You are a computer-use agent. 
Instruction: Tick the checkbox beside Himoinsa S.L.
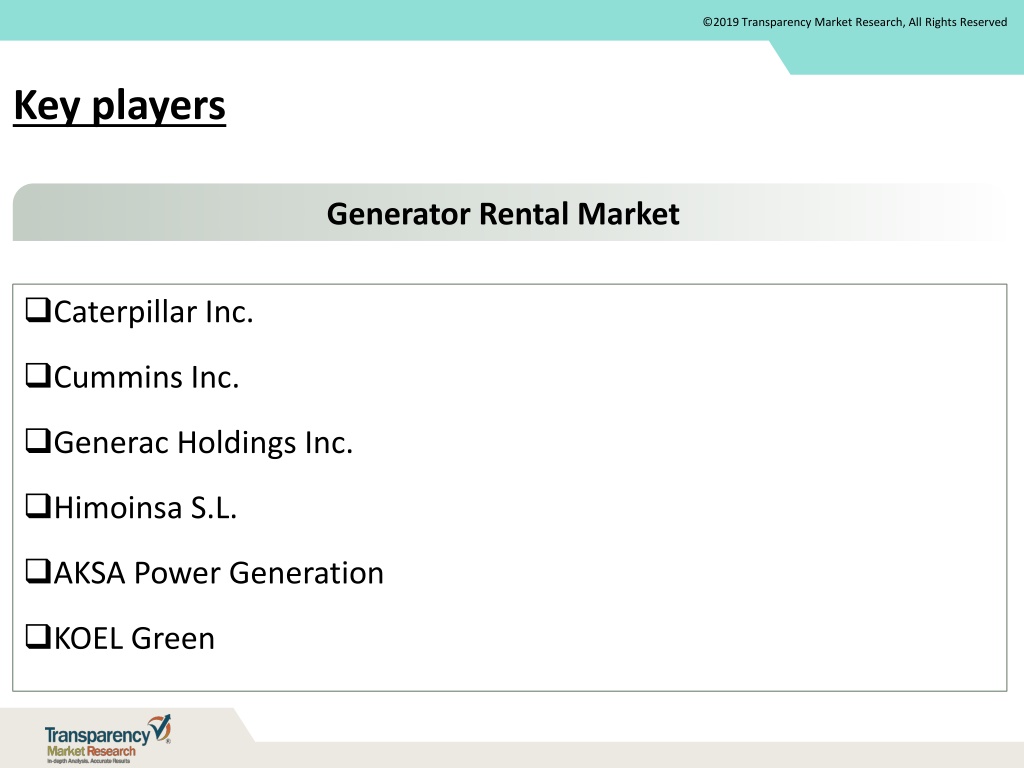pyautogui.click(x=38, y=506)
